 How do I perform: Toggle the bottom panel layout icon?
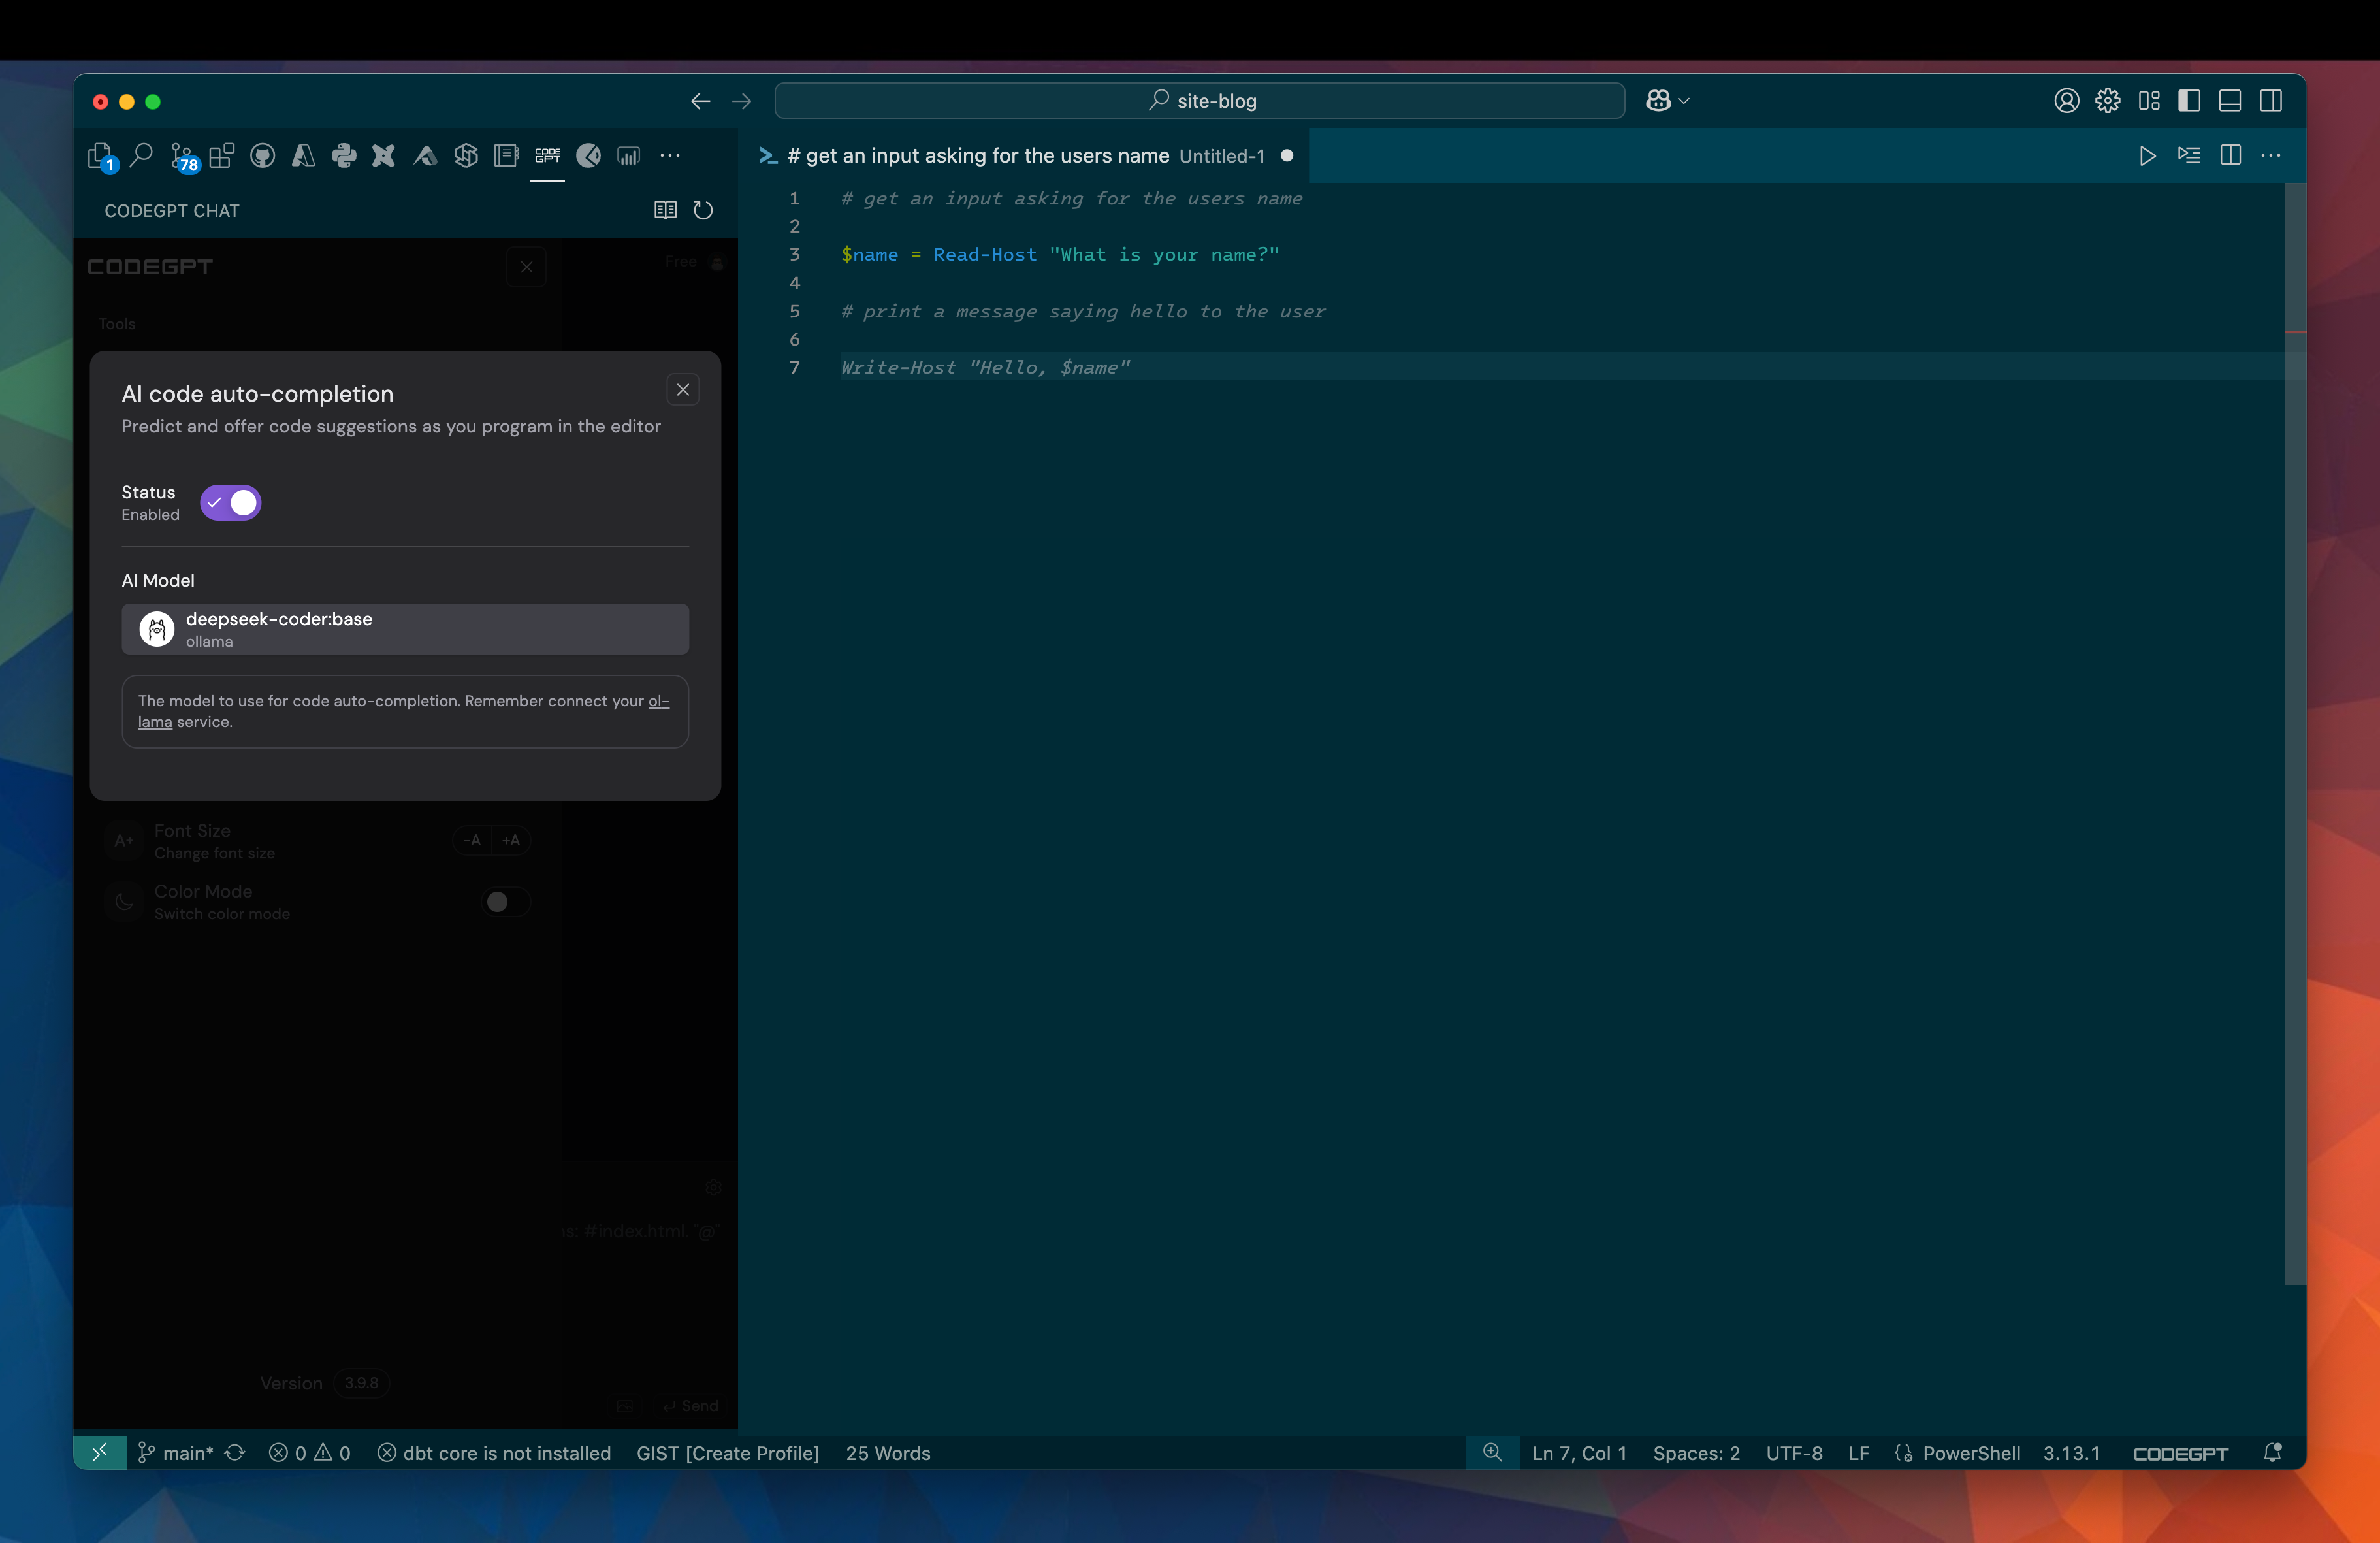coord(2230,101)
